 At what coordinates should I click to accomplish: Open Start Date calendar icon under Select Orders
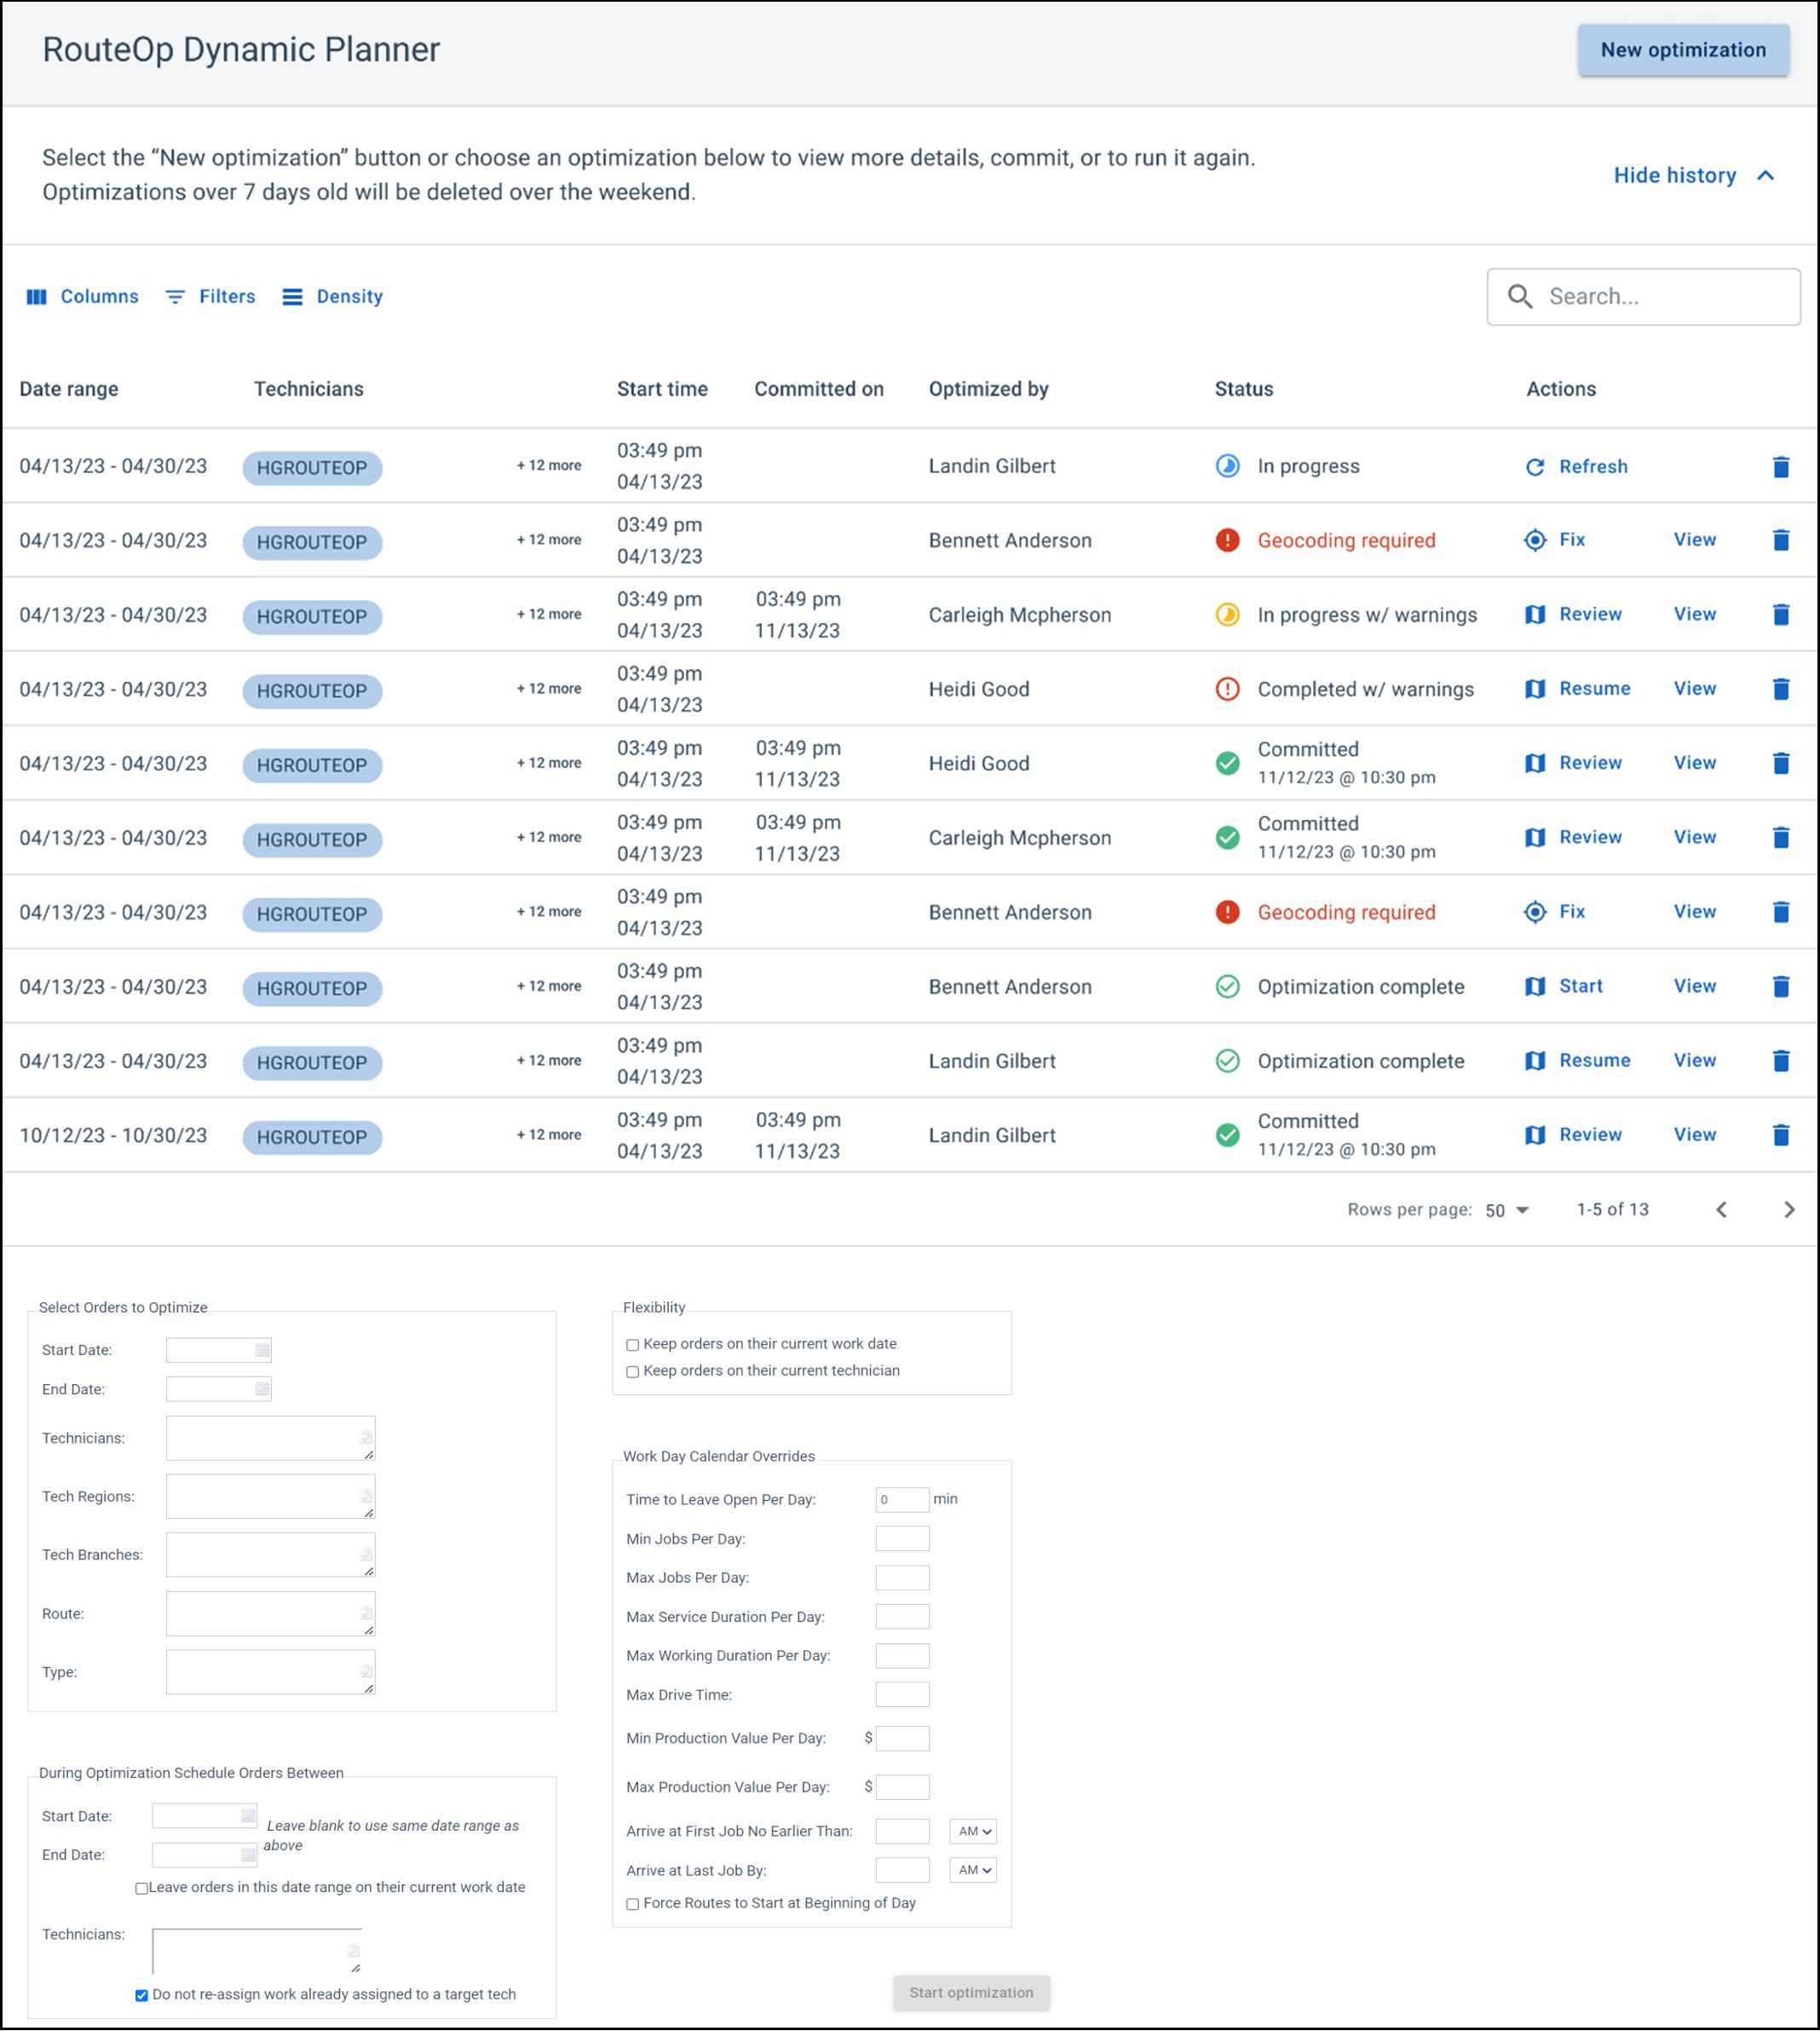coord(262,1350)
